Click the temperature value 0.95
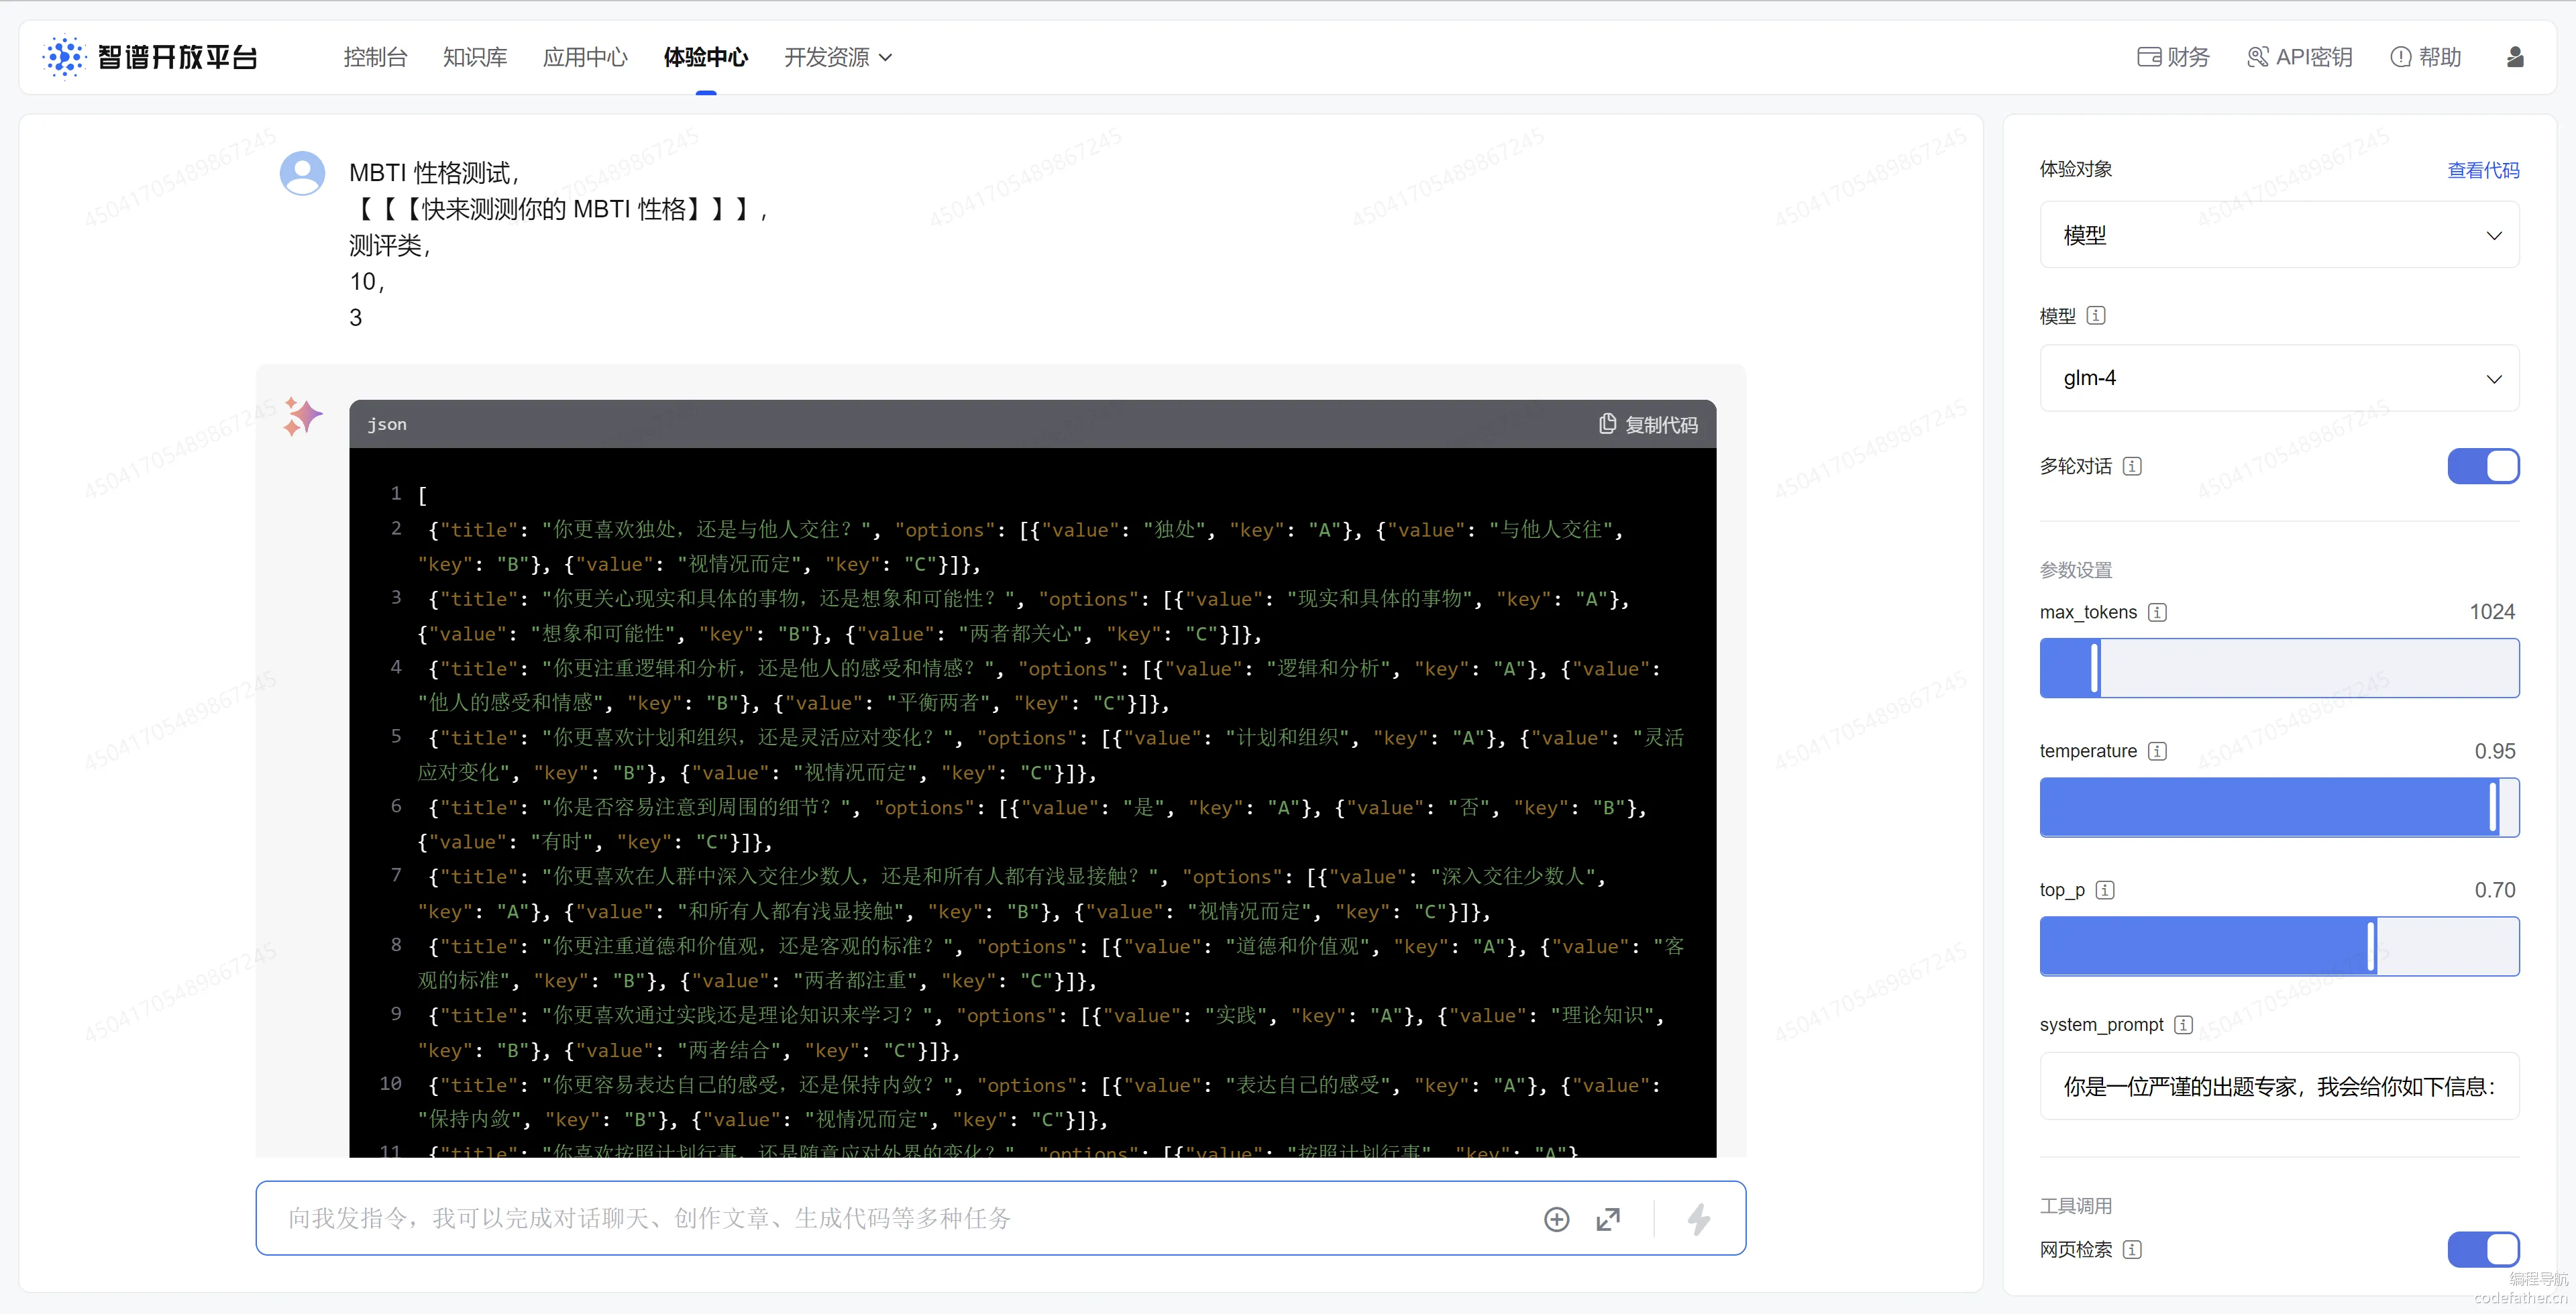This screenshot has width=2576, height=1314. tap(2495, 751)
